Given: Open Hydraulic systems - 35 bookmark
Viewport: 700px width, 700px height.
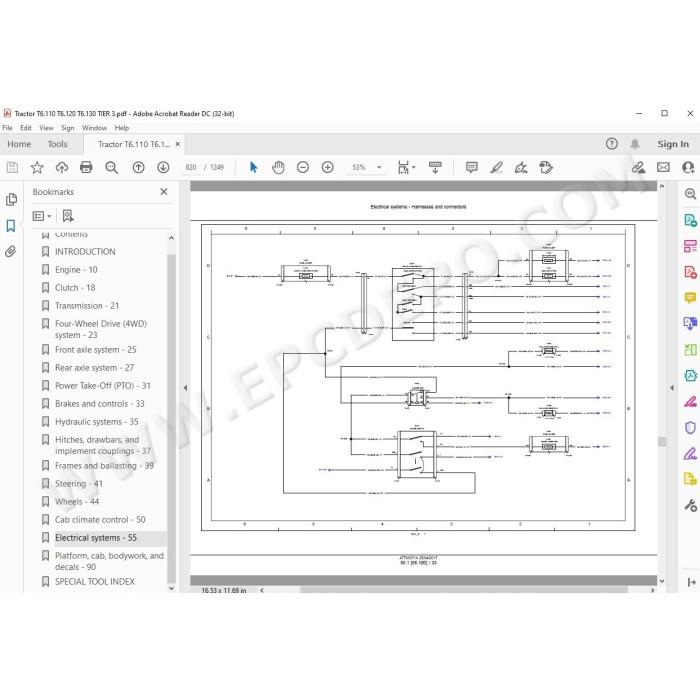Looking at the screenshot, I should pyautogui.click(x=96, y=421).
